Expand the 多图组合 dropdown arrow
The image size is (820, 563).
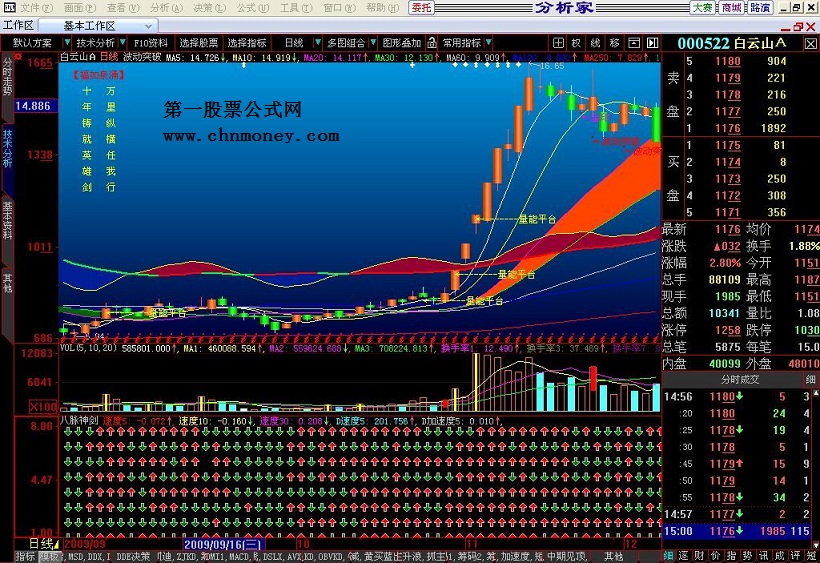[373, 42]
